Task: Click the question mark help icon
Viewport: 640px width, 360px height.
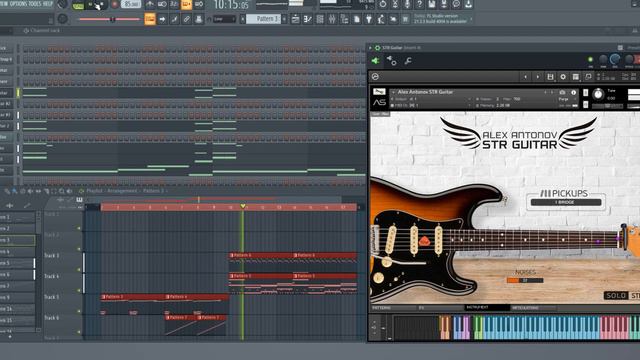Action: click(x=419, y=4)
